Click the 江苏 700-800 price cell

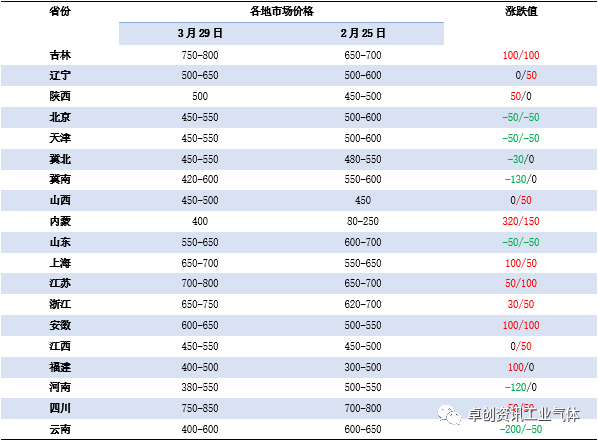tap(200, 283)
